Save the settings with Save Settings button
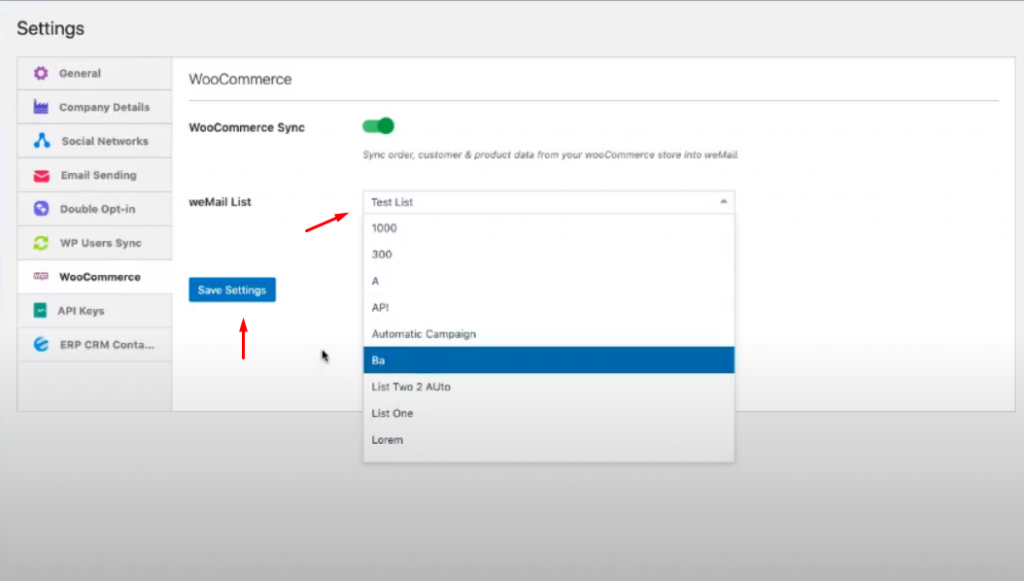 pos(232,290)
